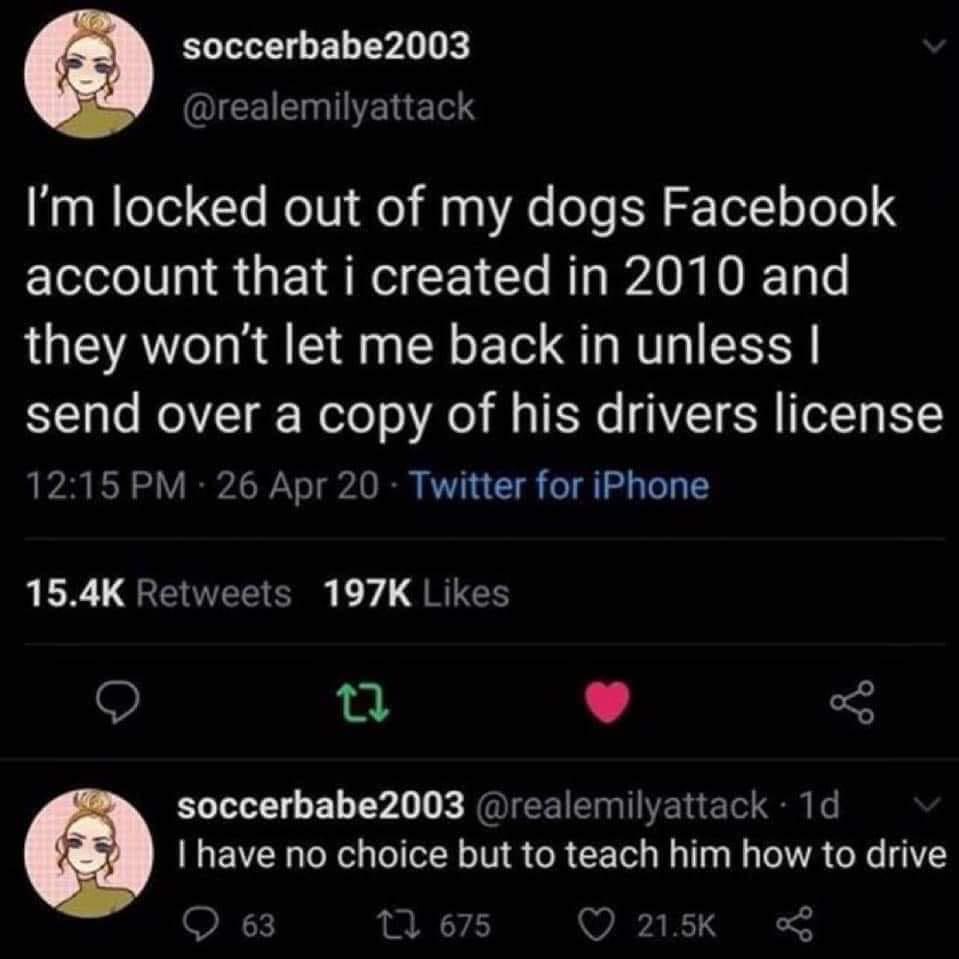The height and width of the screenshot is (959, 959).
Task: Click soccerbabe2003 name in header
Action: click(327, 46)
